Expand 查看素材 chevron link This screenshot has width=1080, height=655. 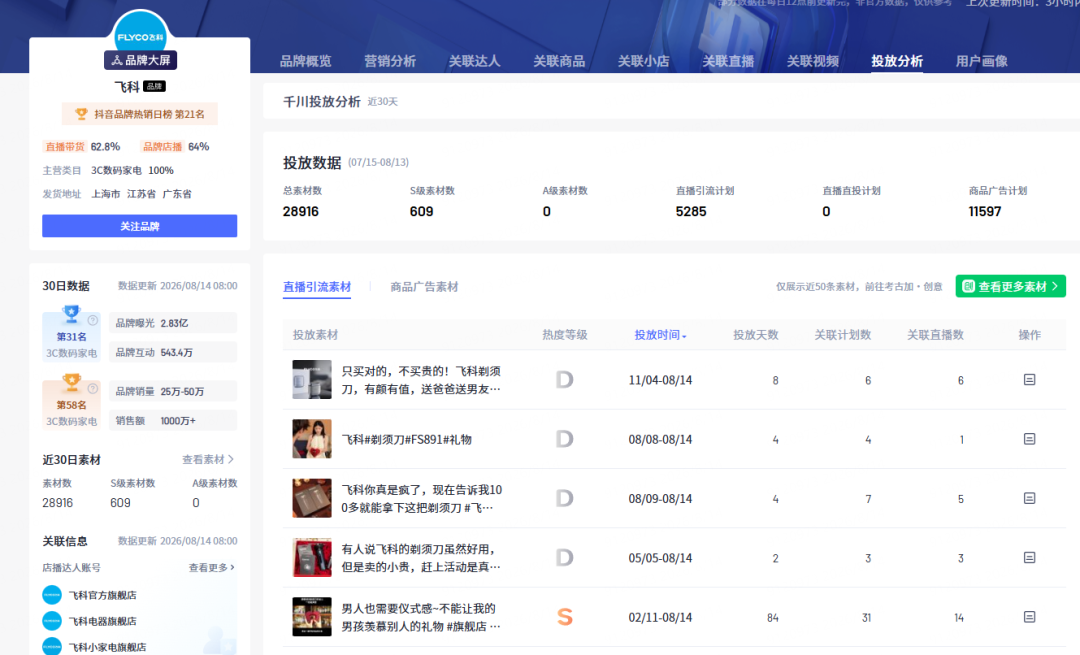(208, 459)
